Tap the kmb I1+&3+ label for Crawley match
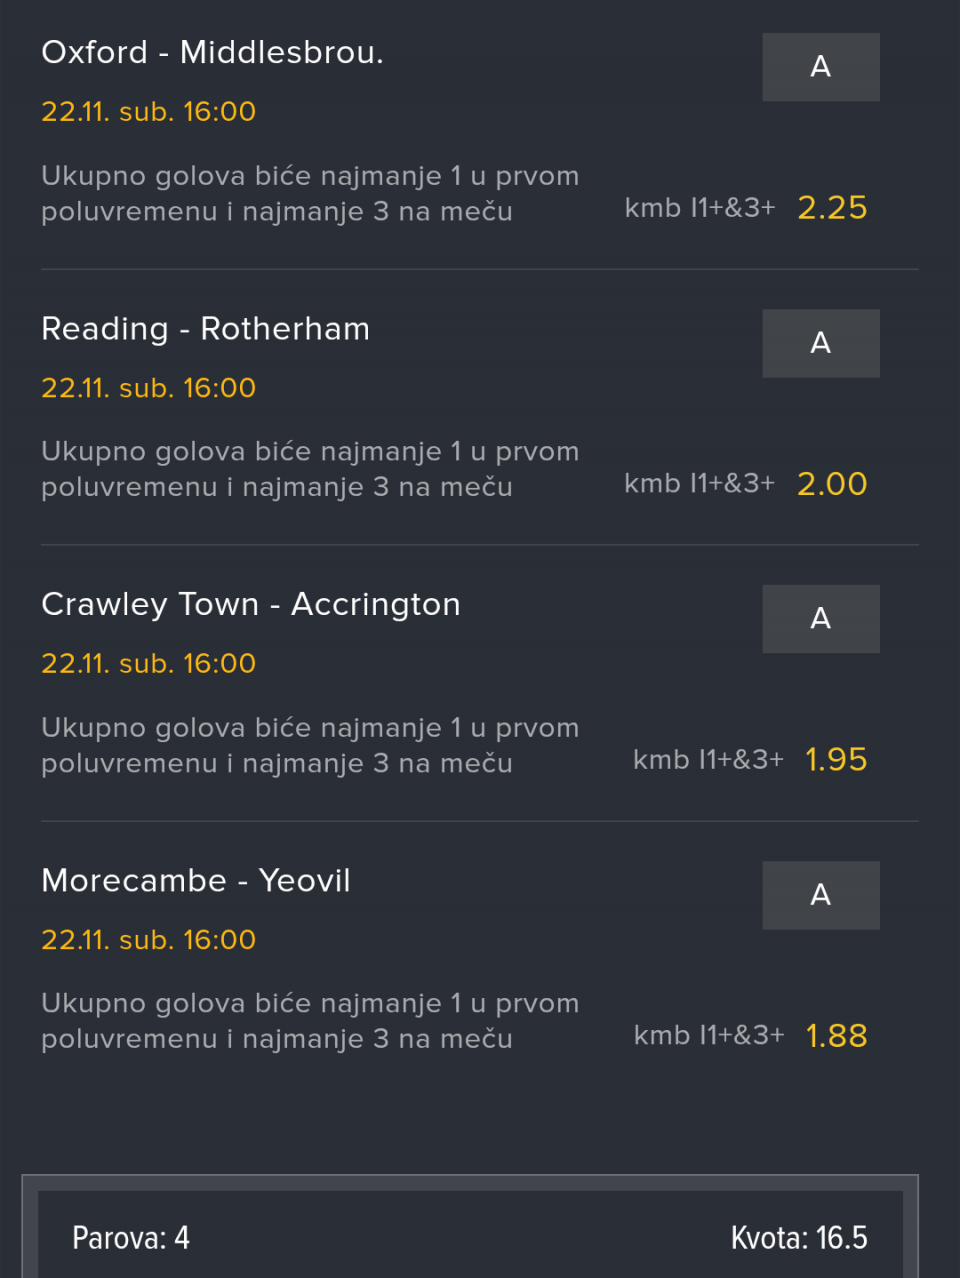This screenshot has width=960, height=1278. point(708,760)
